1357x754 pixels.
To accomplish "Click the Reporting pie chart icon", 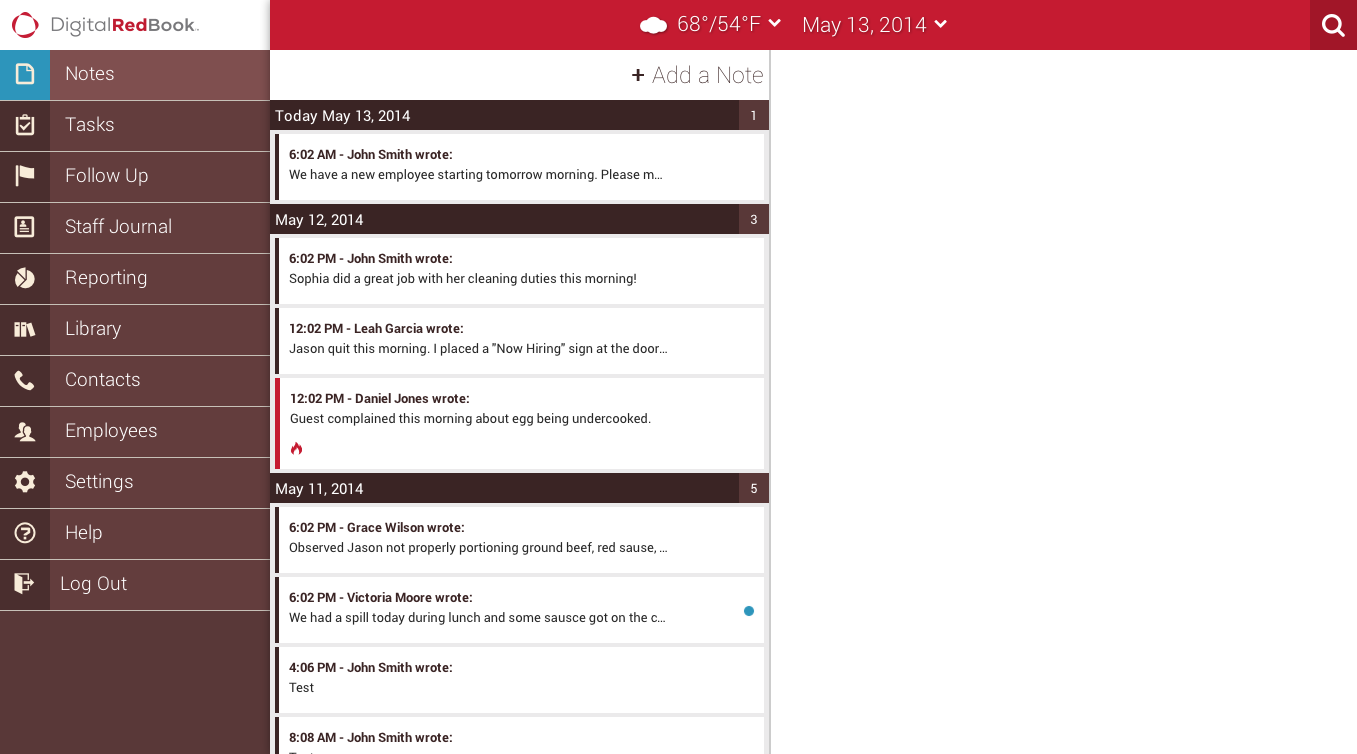I will pyautogui.click(x=25, y=278).
